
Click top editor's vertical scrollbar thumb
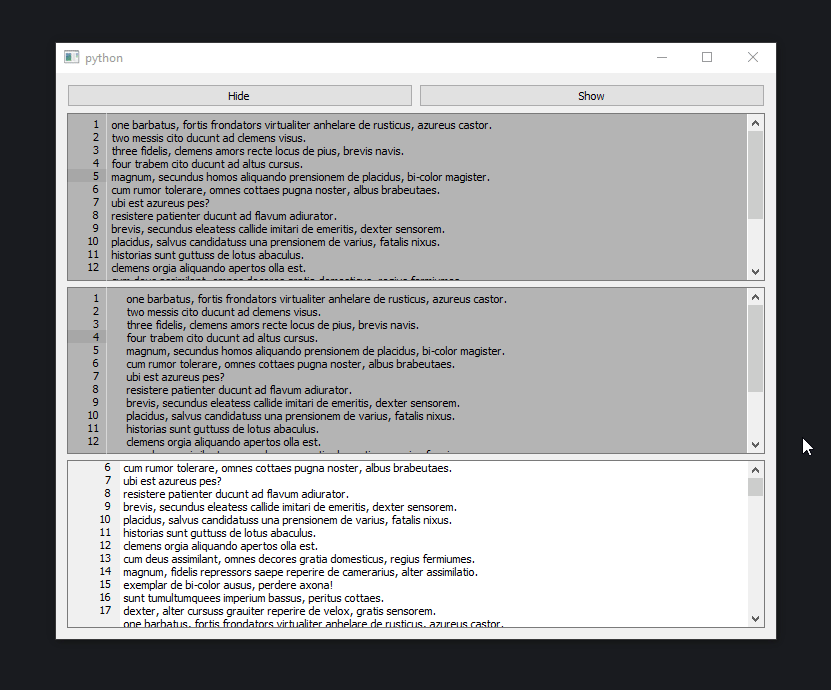pos(755,175)
